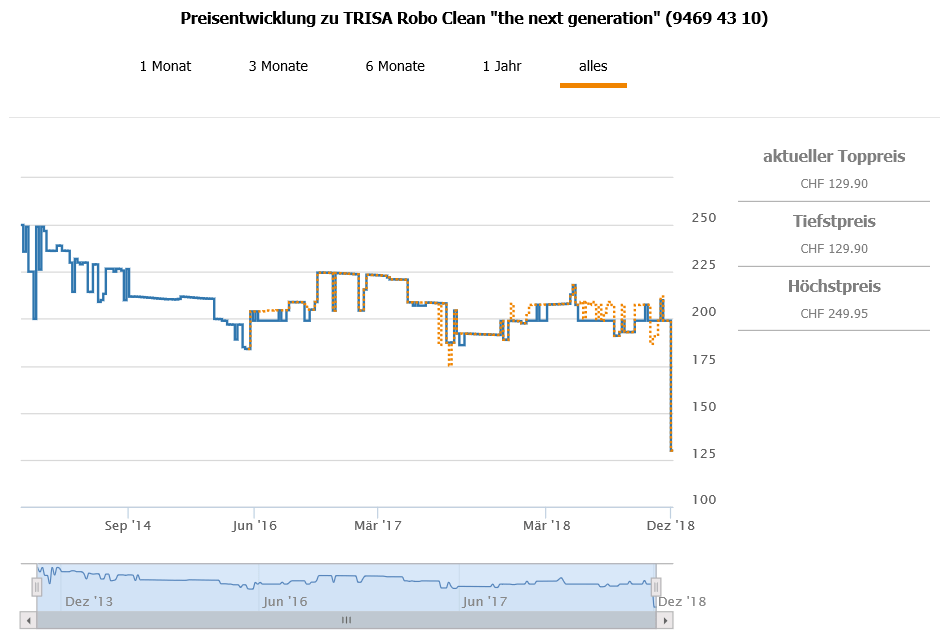Screen dimensions: 943x642
Task: Switch to 3 Monate view
Action: click(278, 67)
